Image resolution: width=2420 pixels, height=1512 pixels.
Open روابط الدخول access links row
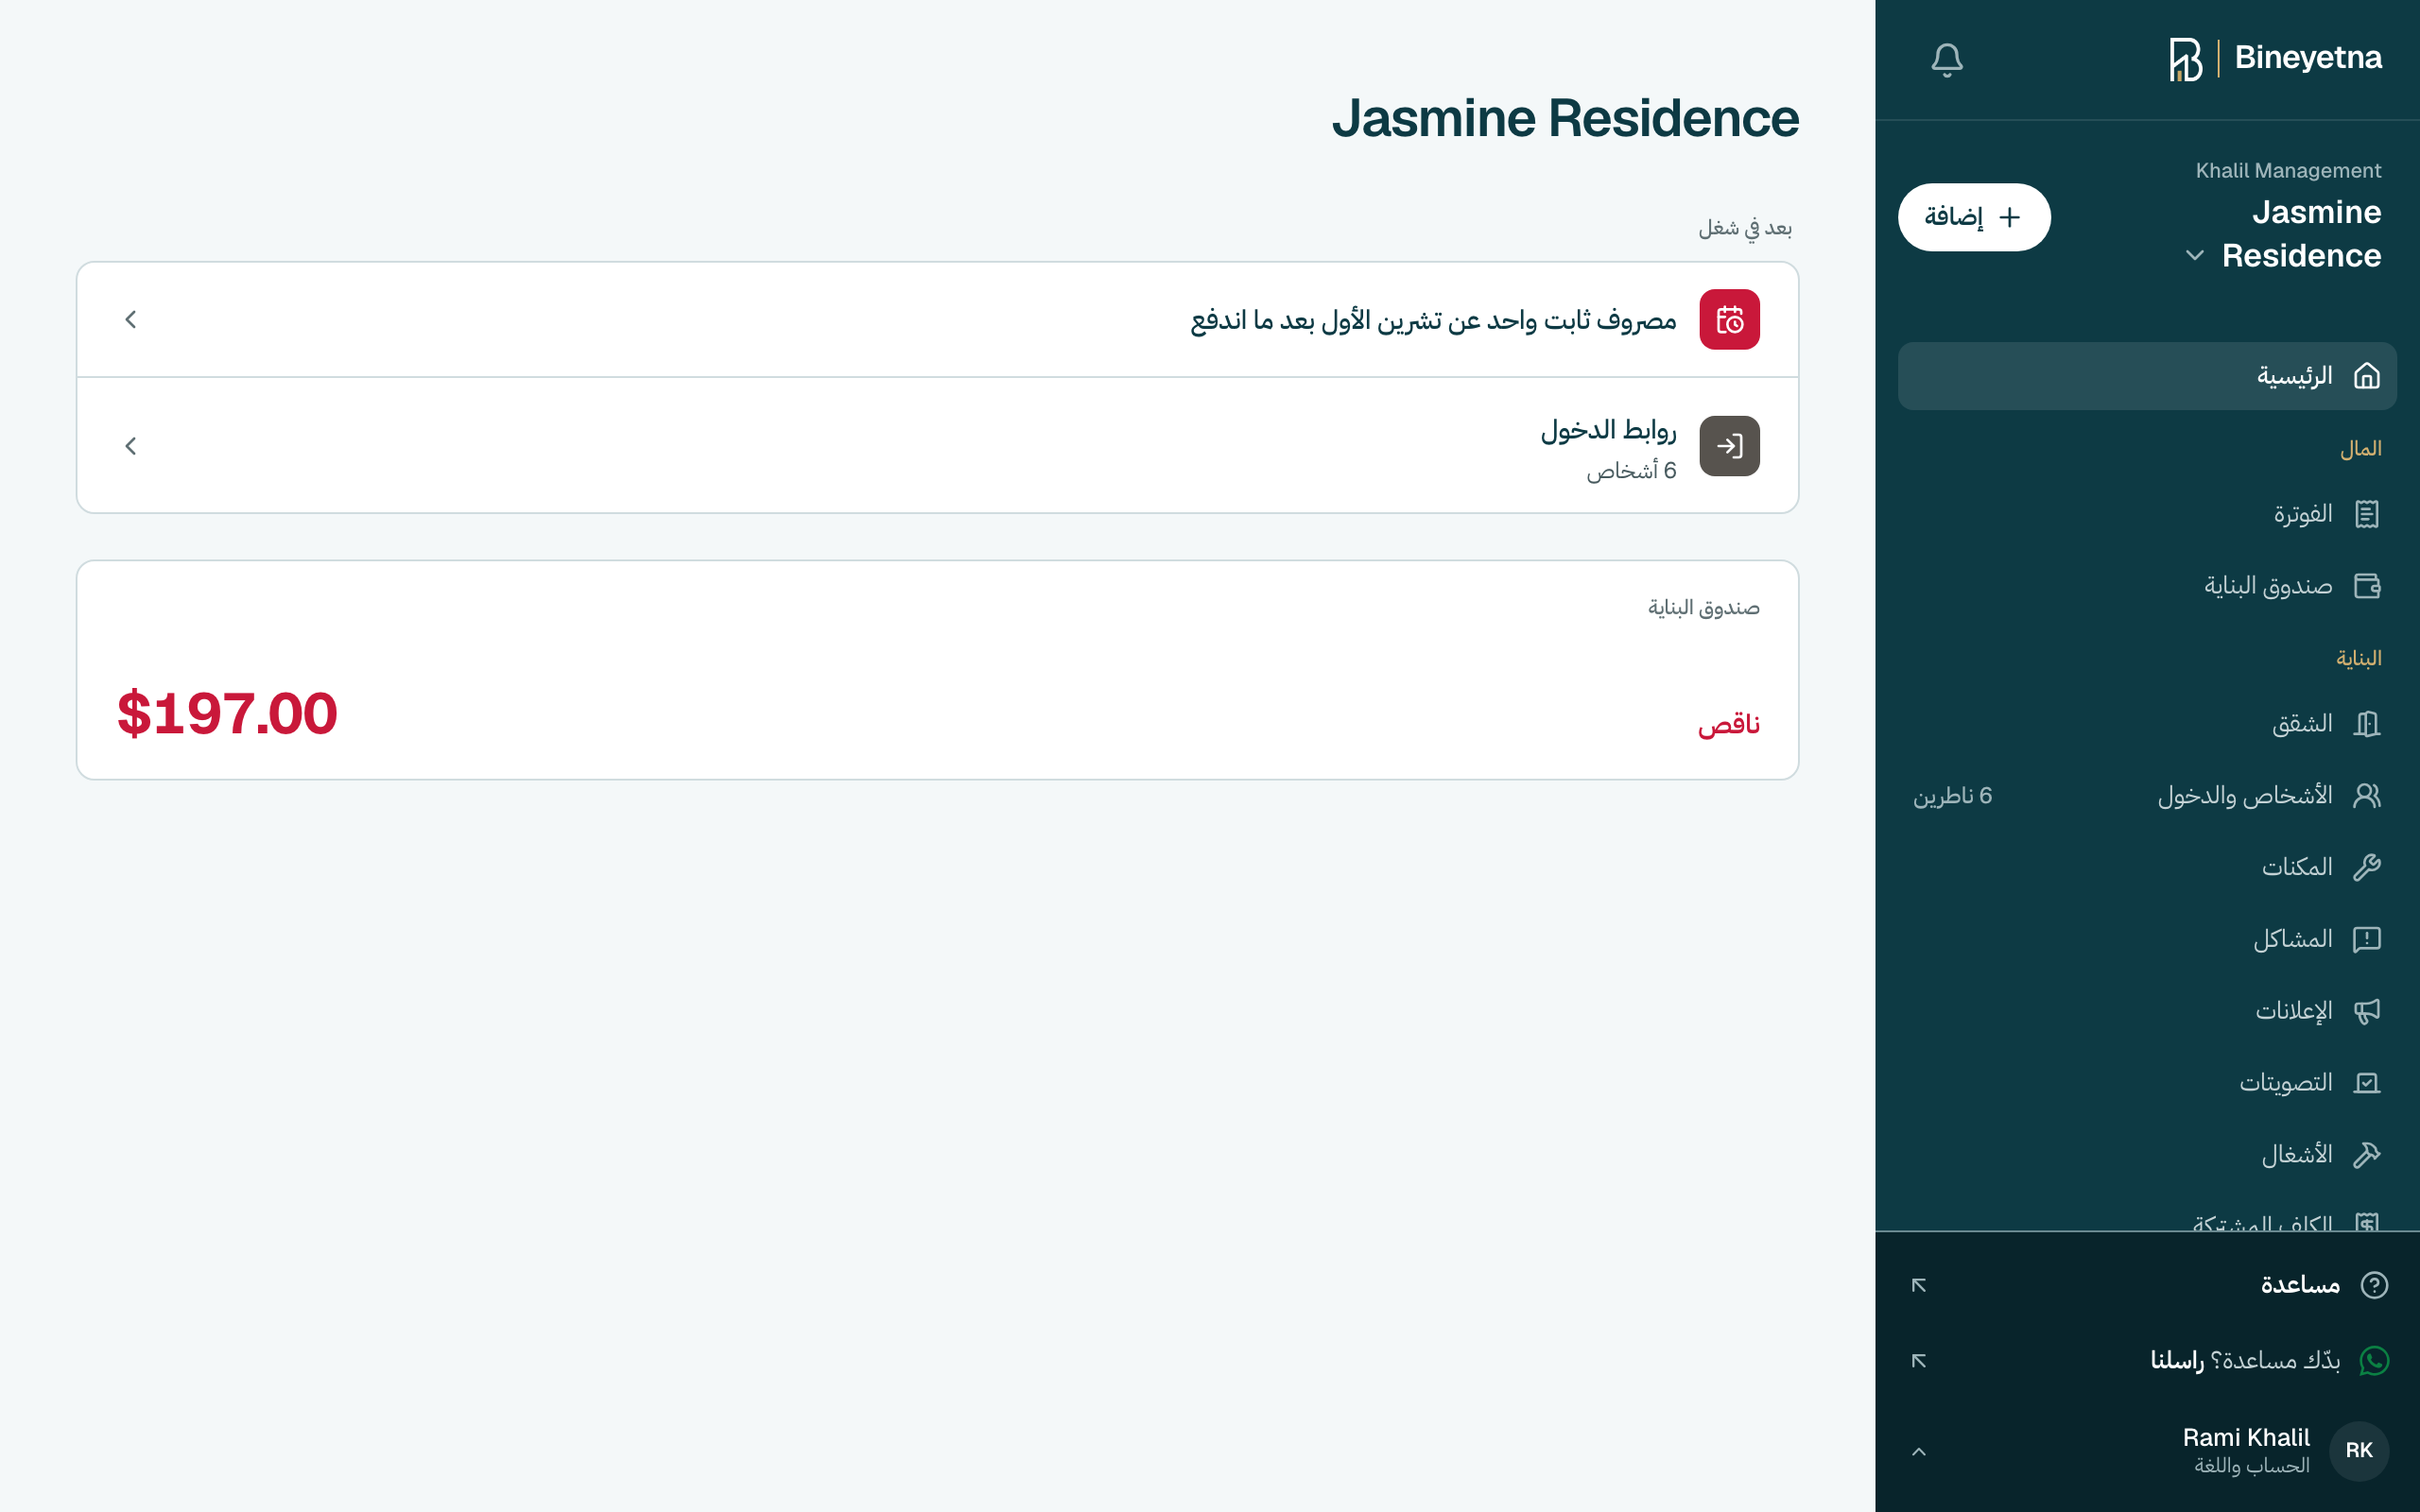pos(937,446)
